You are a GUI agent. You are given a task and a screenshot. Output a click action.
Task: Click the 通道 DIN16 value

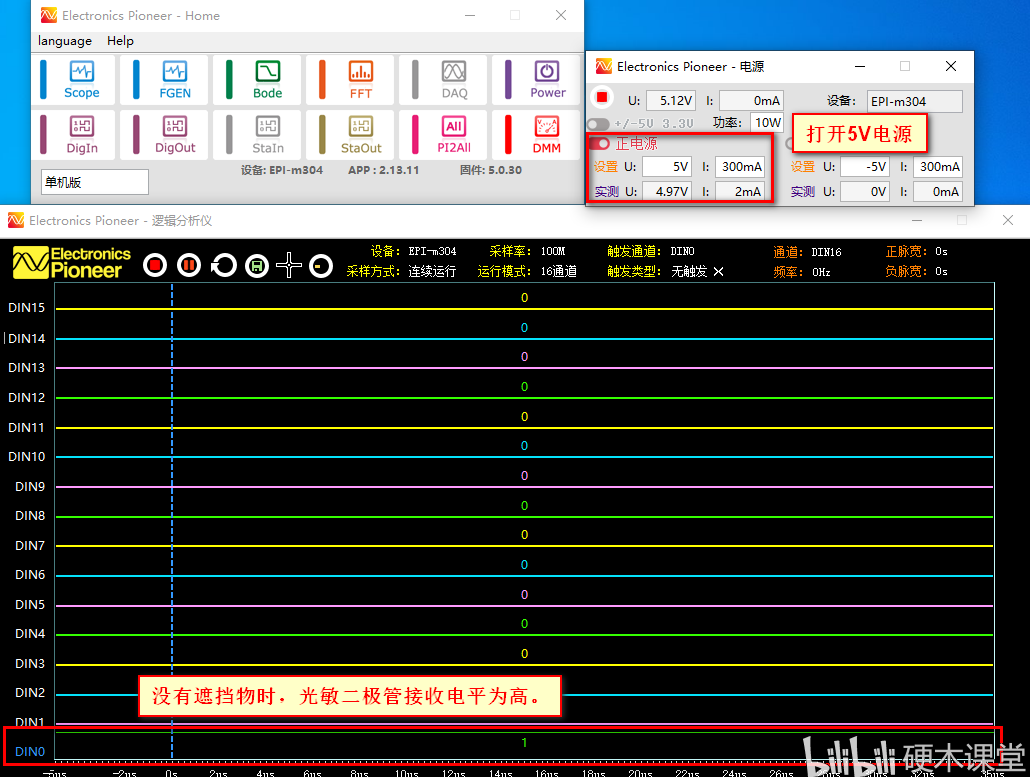[x=826, y=252]
